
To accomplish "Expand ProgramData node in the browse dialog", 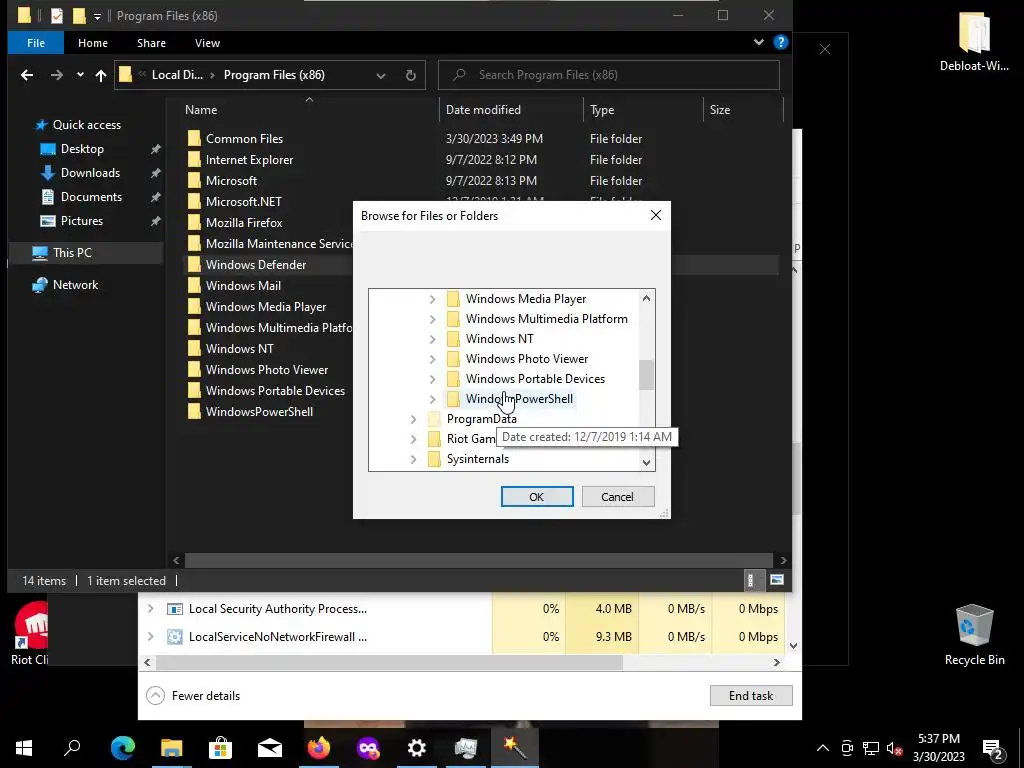I will 413,419.
